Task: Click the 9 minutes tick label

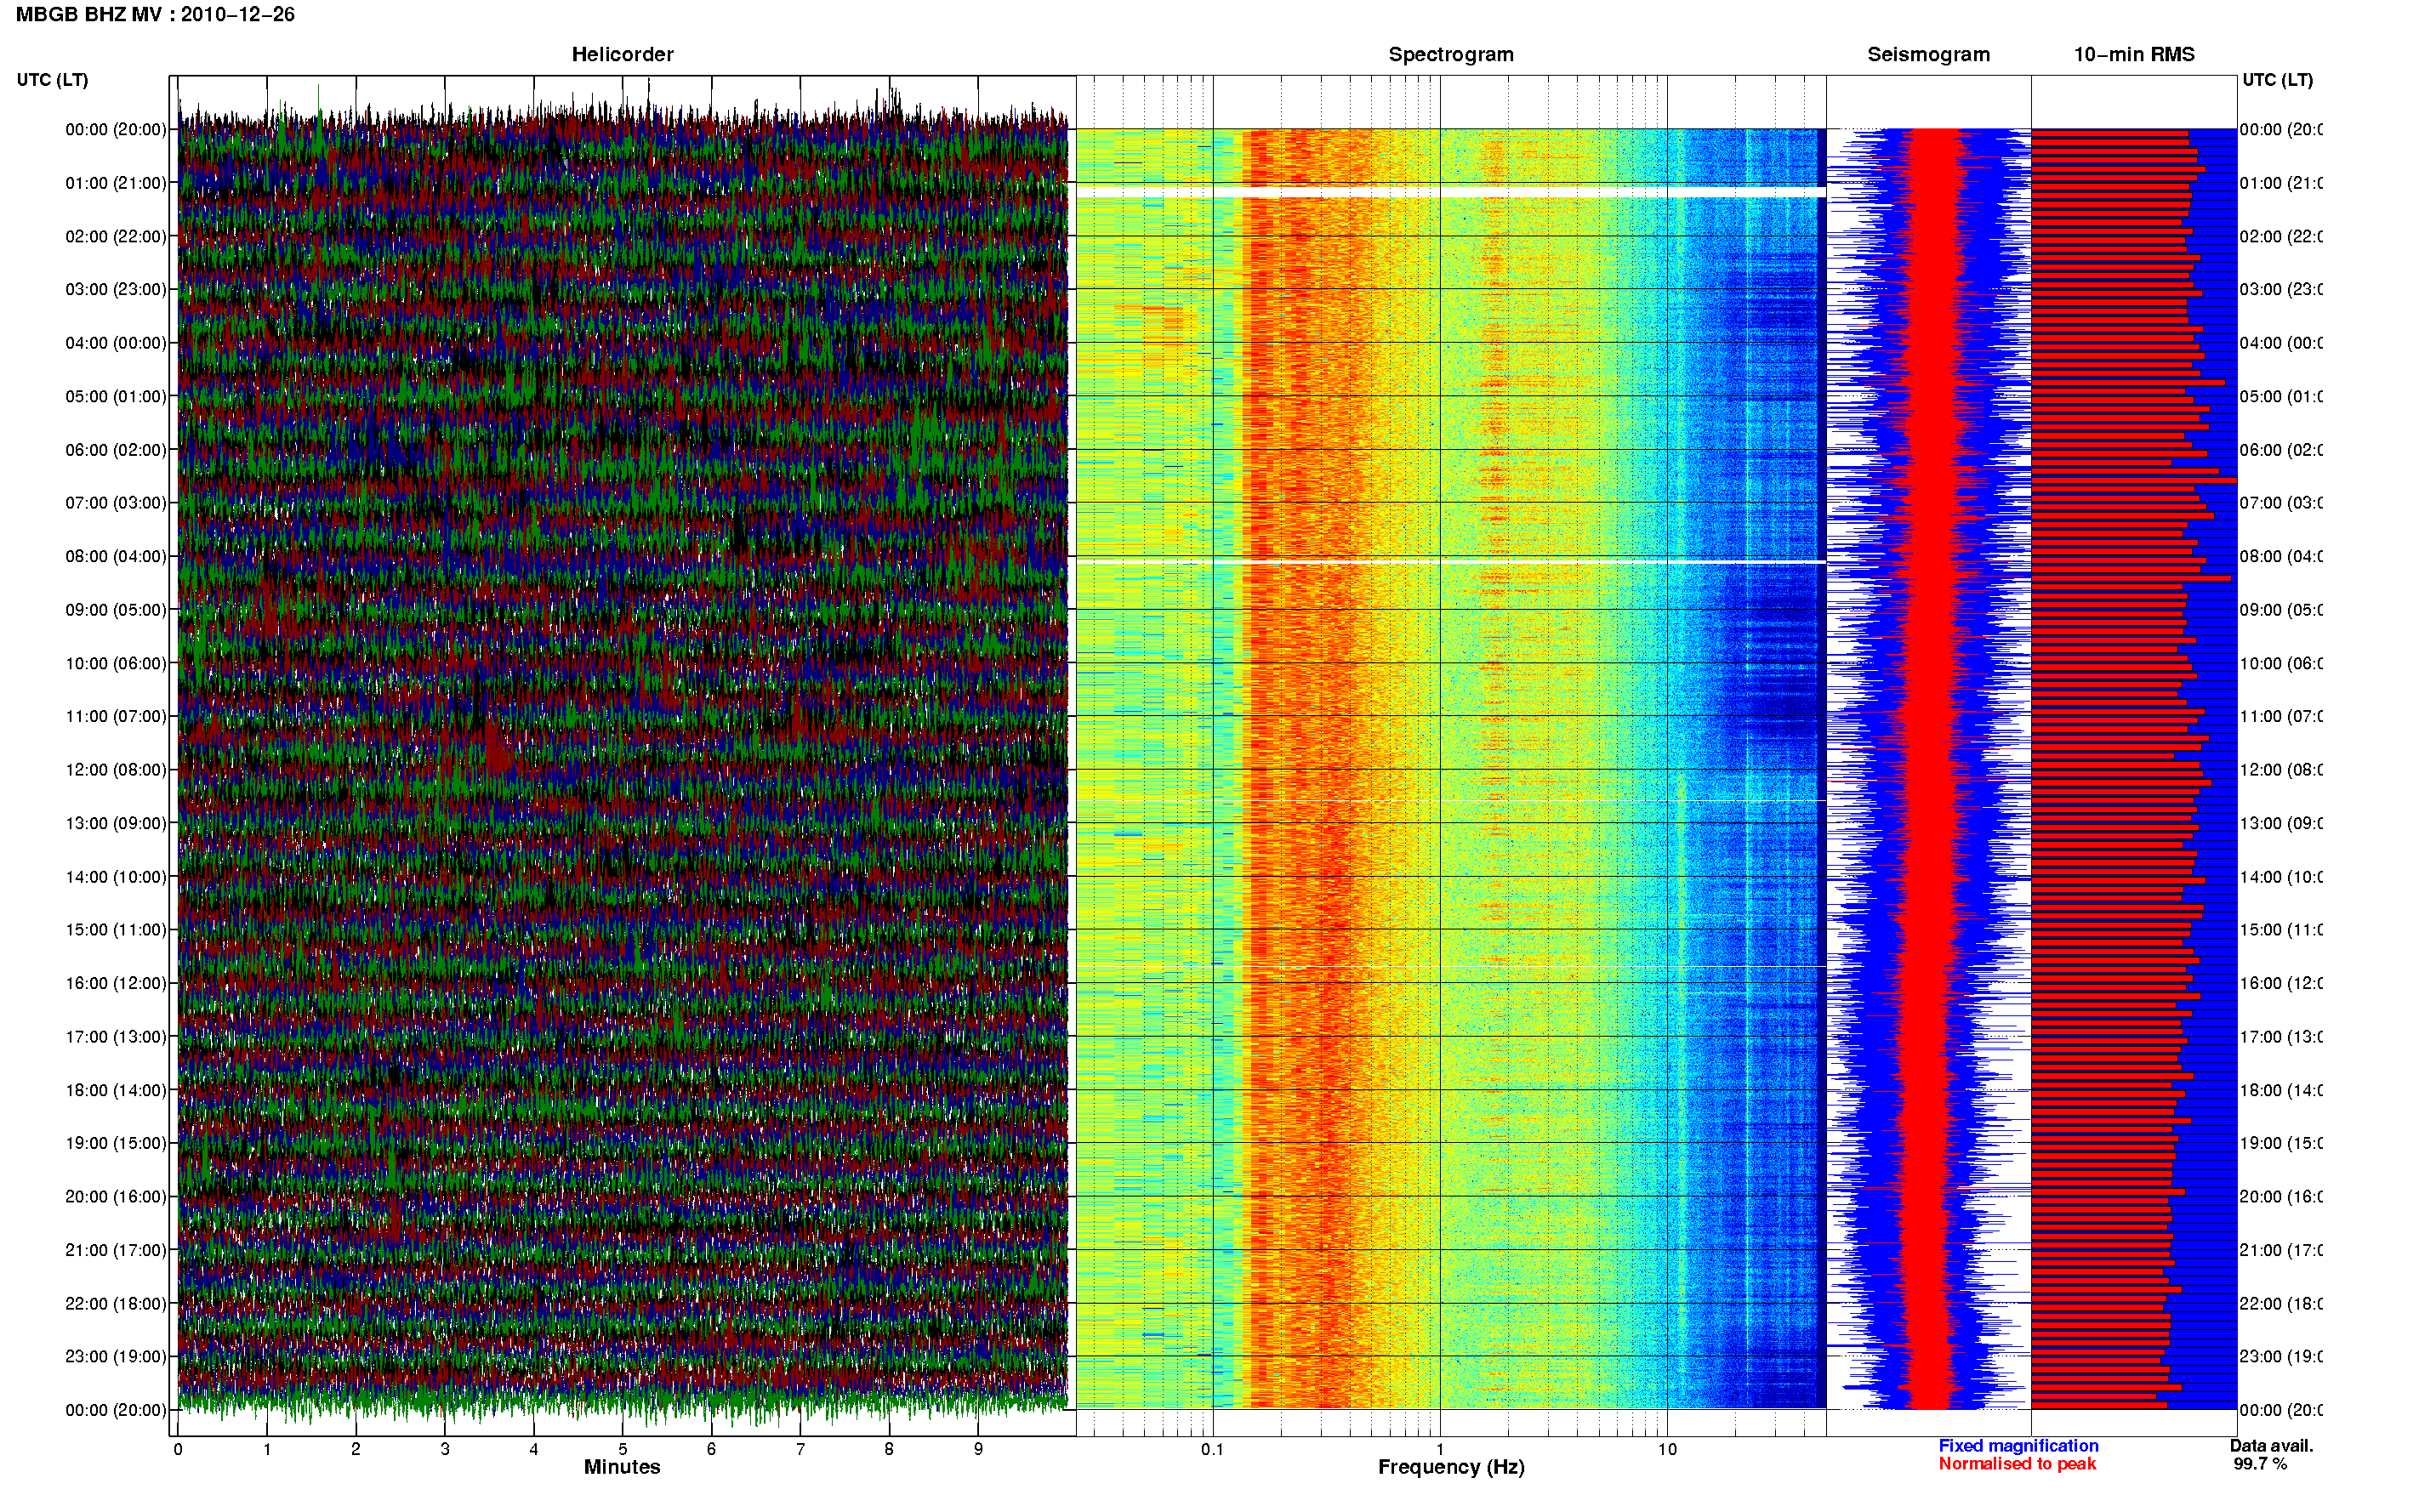Action: coord(978,1449)
